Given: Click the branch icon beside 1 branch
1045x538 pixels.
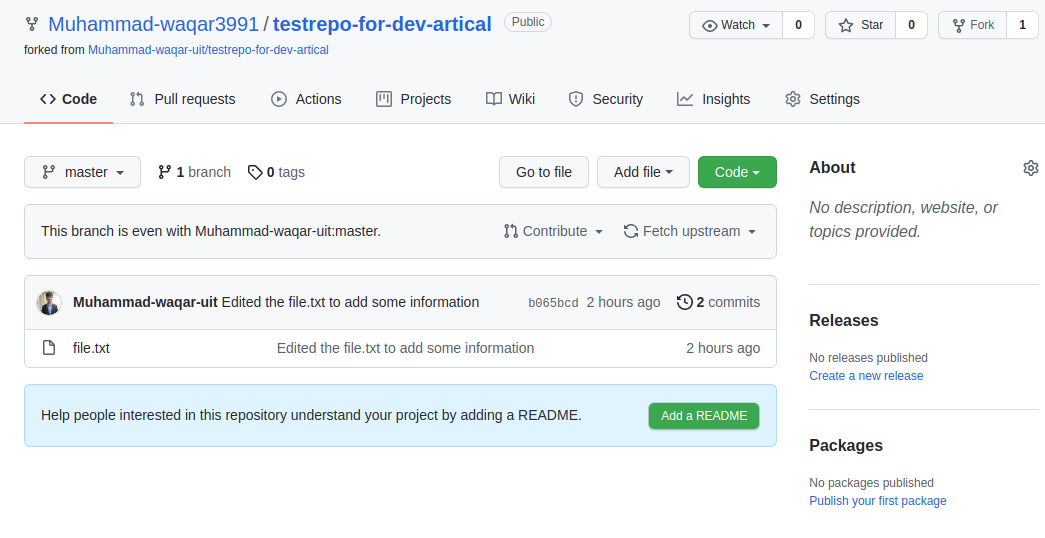Looking at the screenshot, I should (x=165, y=172).
